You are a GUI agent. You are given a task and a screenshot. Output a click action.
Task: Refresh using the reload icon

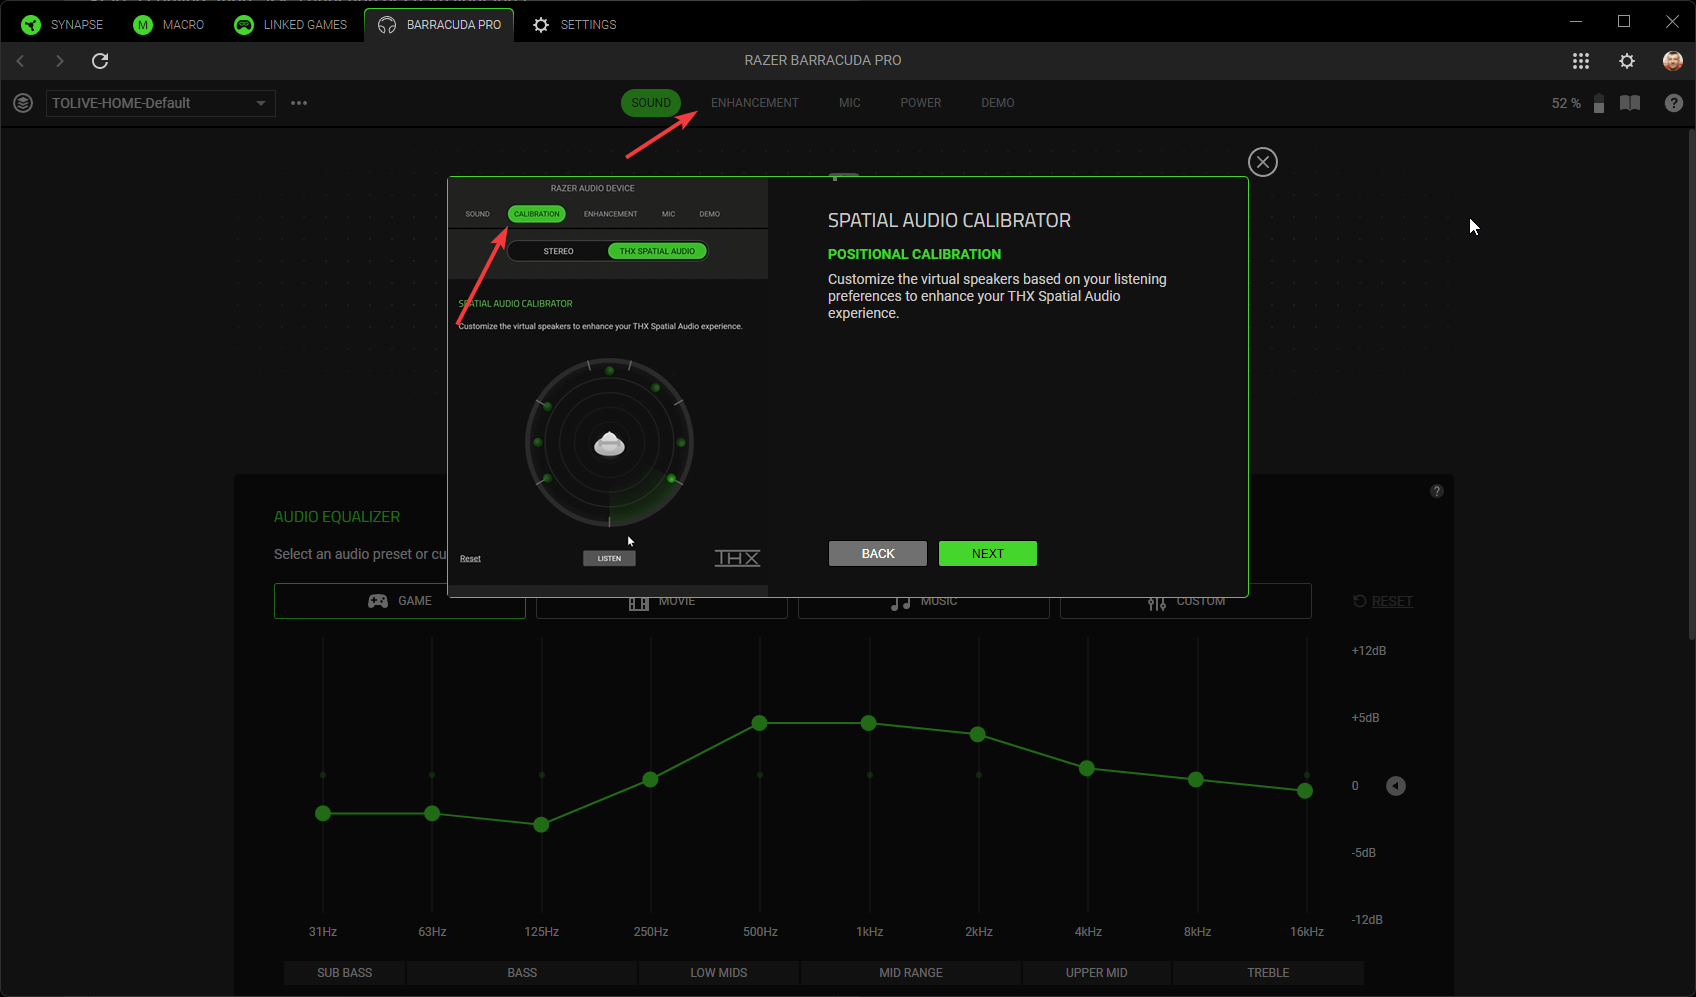coord(100,61)
